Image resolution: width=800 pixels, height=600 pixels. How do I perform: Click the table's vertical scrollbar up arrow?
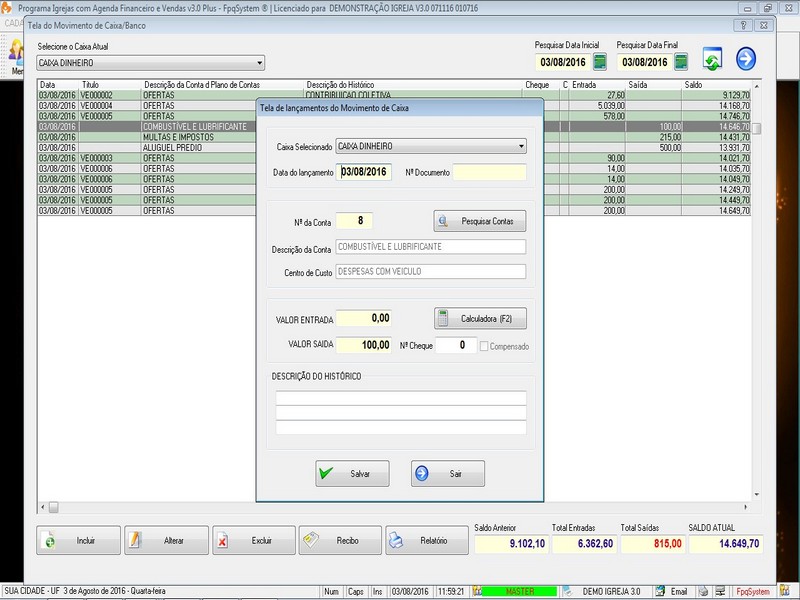757,86
